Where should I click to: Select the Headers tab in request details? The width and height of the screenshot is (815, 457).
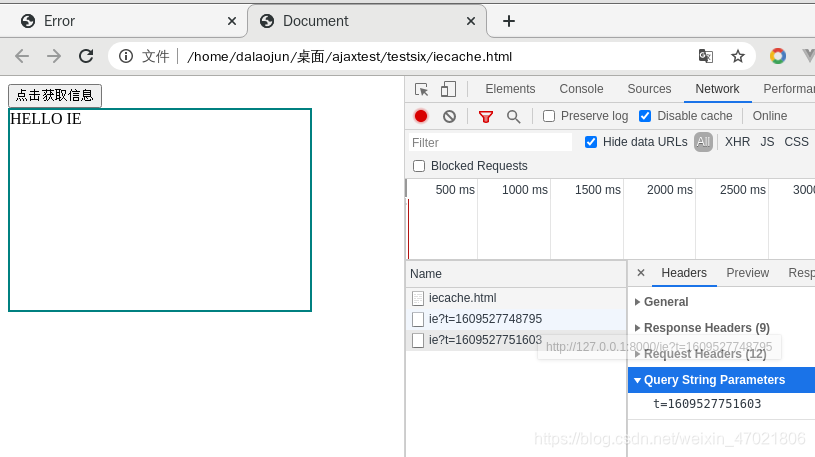coord(684,273)
